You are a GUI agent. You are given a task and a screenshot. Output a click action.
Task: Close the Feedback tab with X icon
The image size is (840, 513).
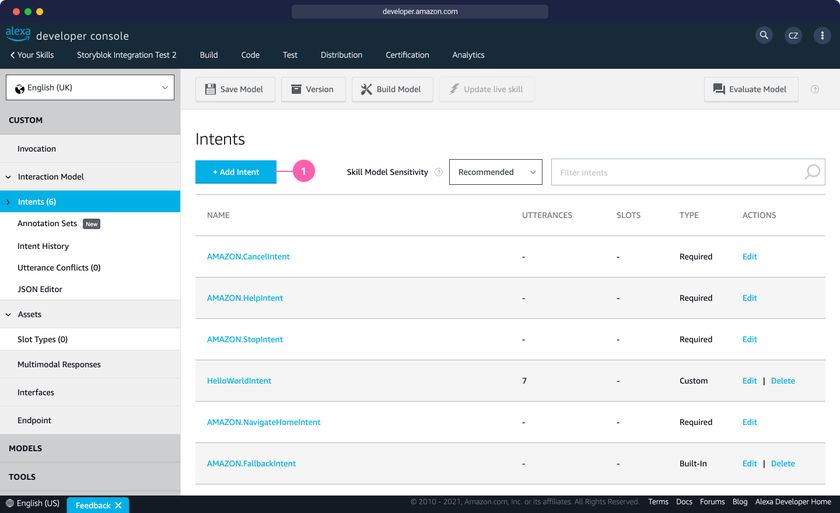(118, 505)
